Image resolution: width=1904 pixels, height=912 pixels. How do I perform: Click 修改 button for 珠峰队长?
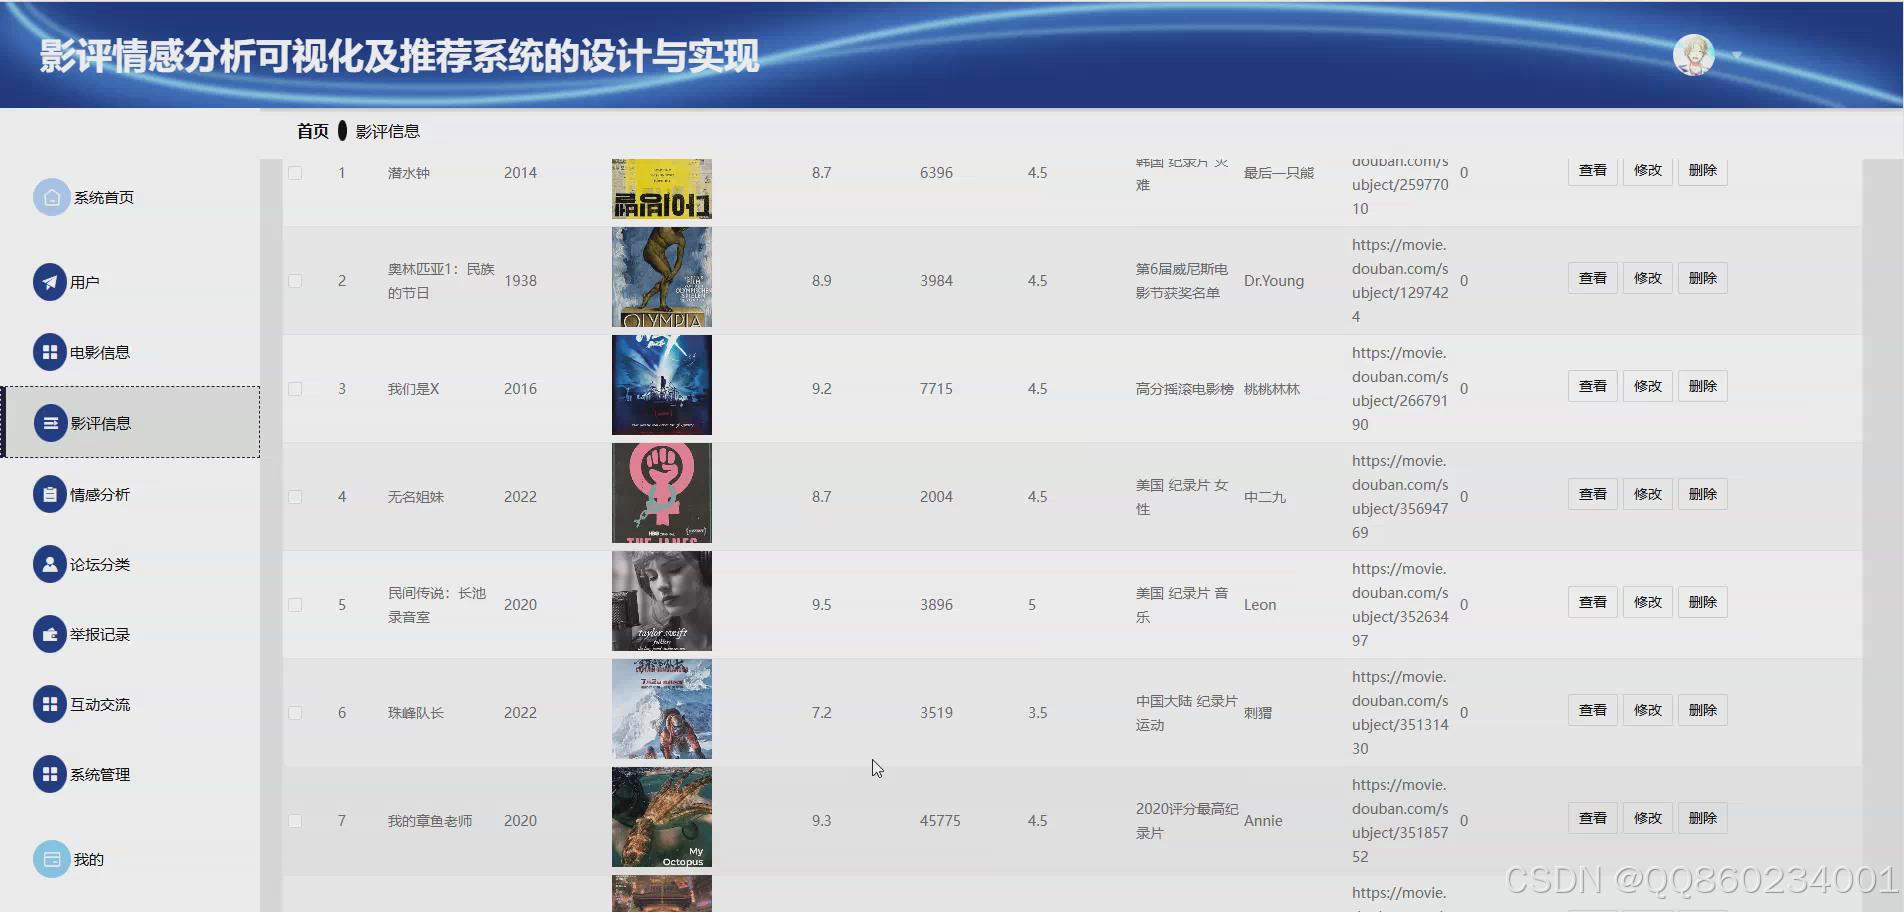tap(1648, 710)
